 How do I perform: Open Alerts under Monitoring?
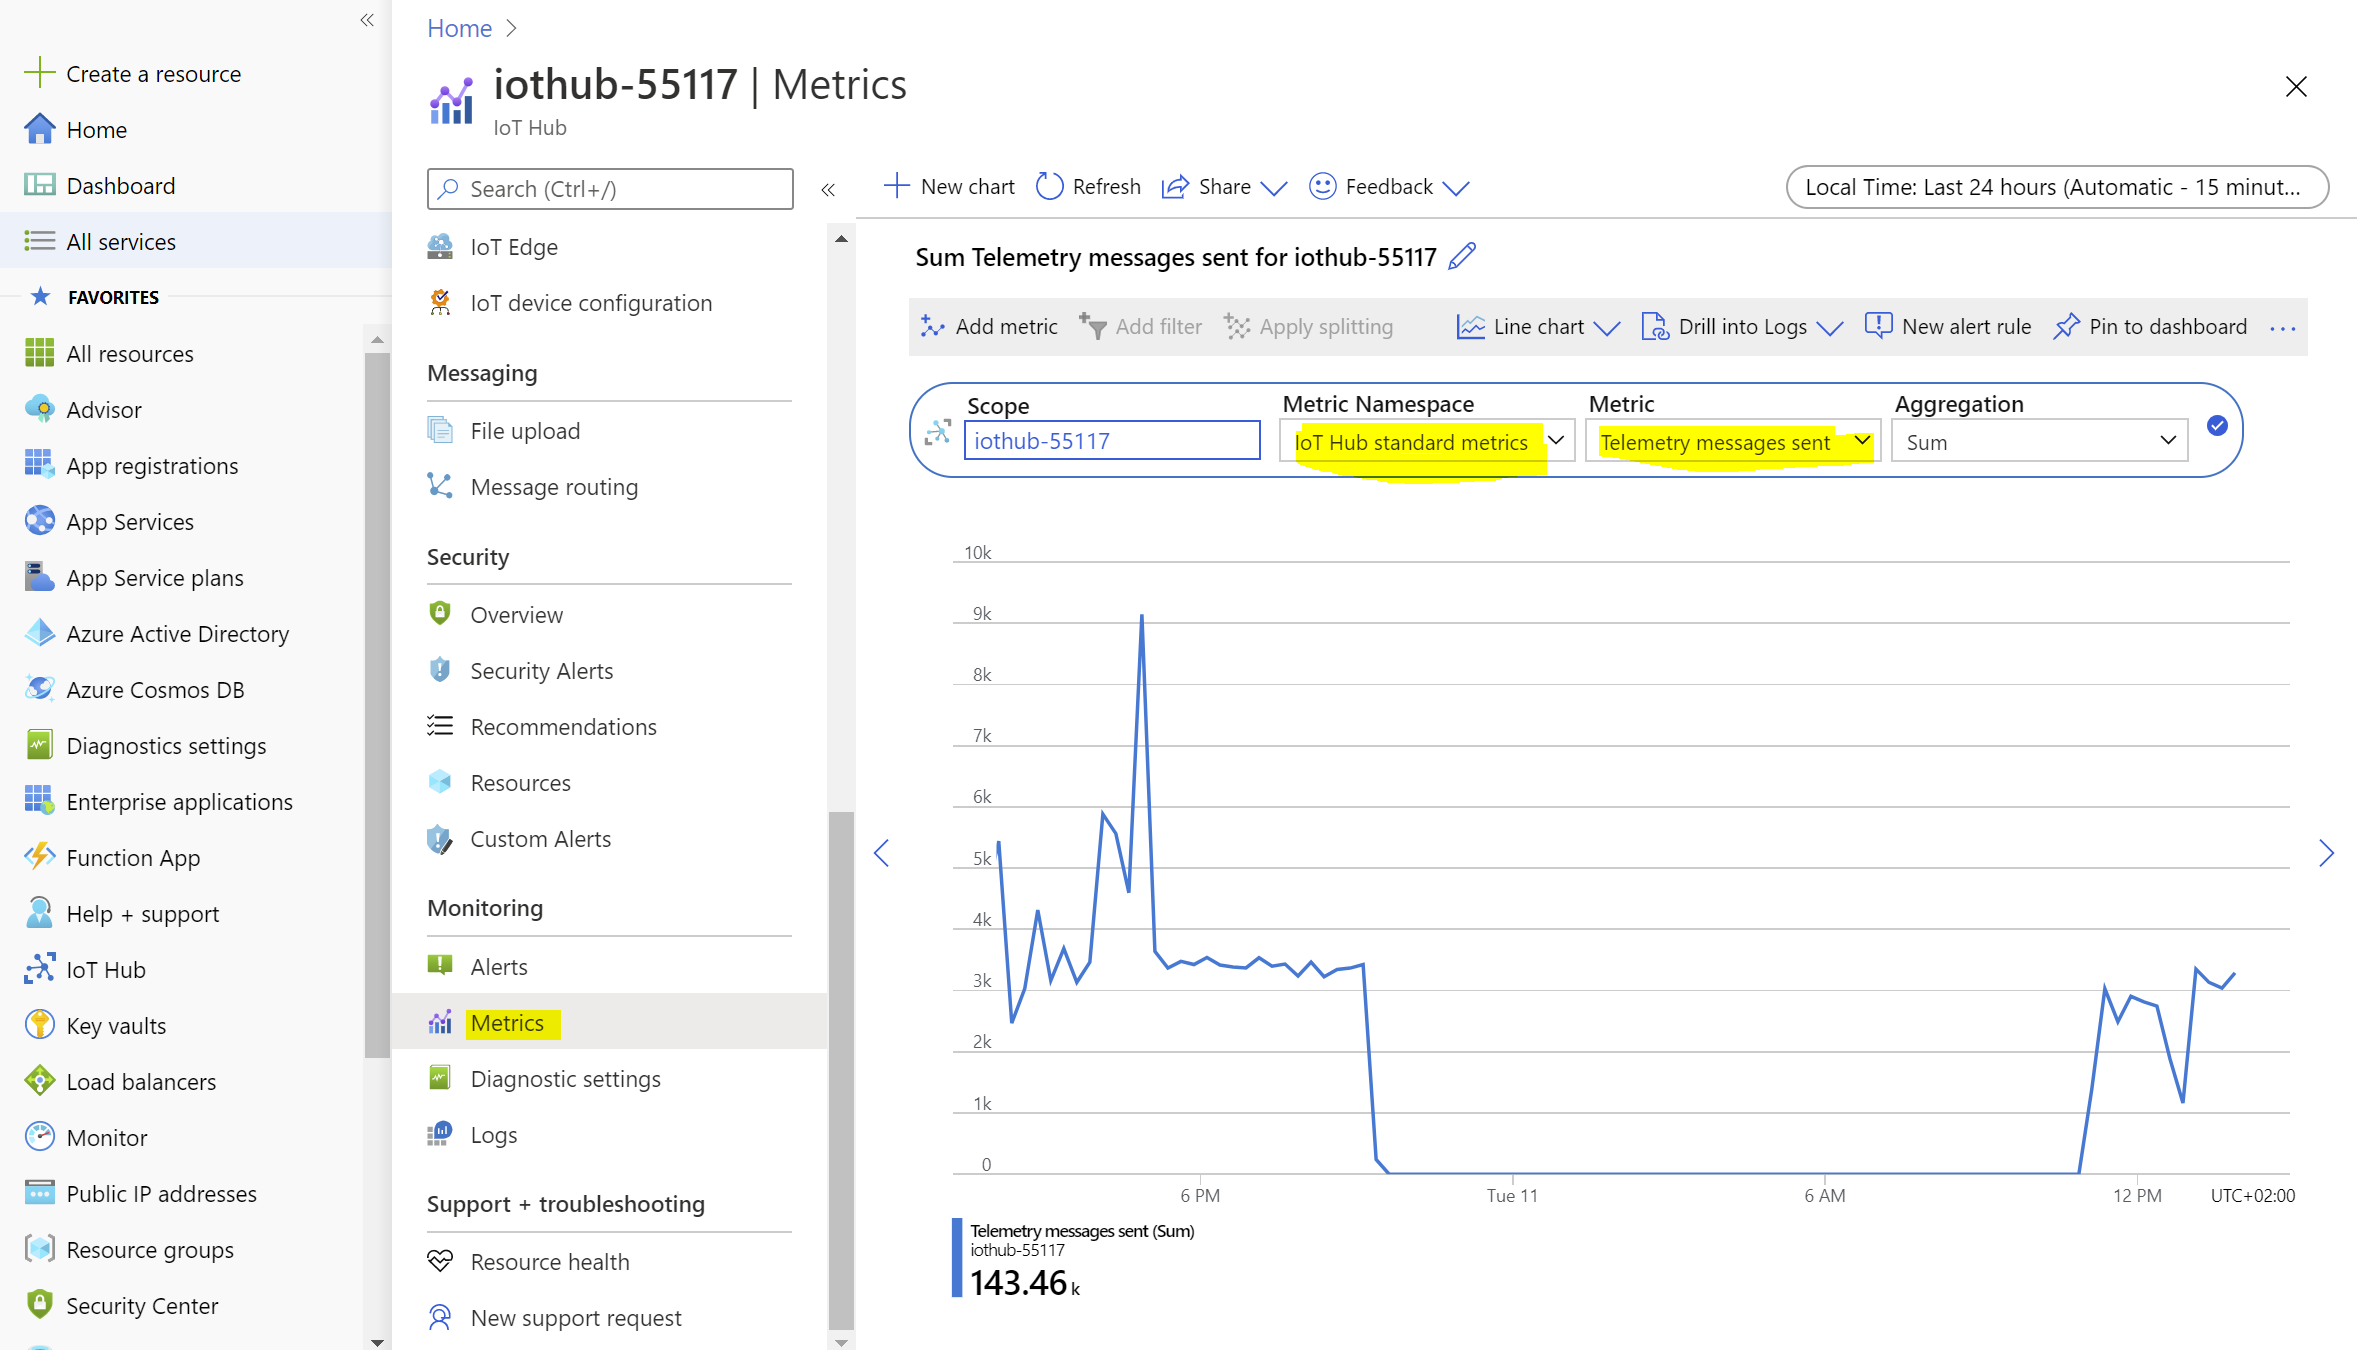(x=499, y=967)
